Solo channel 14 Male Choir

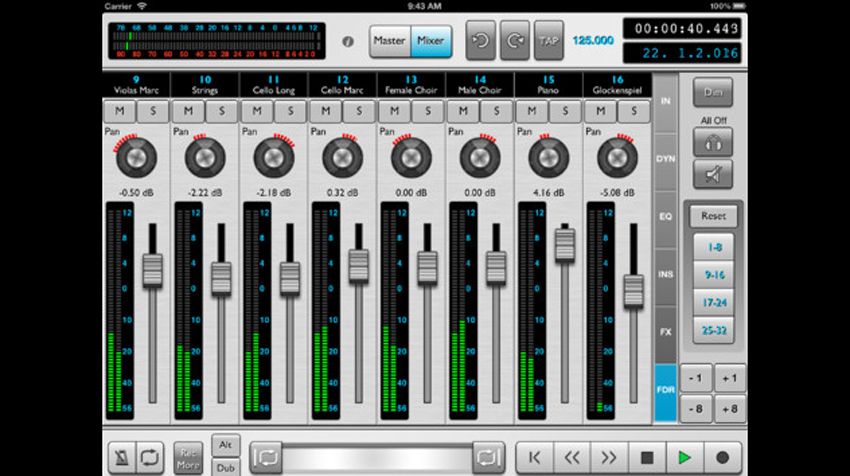click(x=497, y=111)
